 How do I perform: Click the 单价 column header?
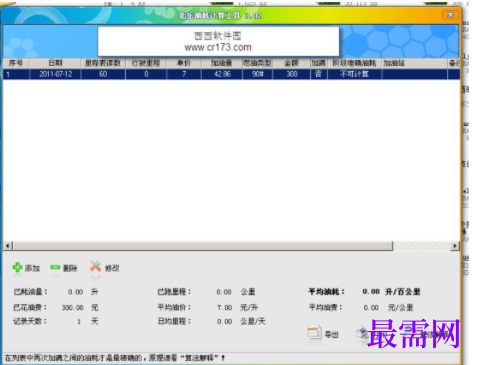click(x=184, y=63)
